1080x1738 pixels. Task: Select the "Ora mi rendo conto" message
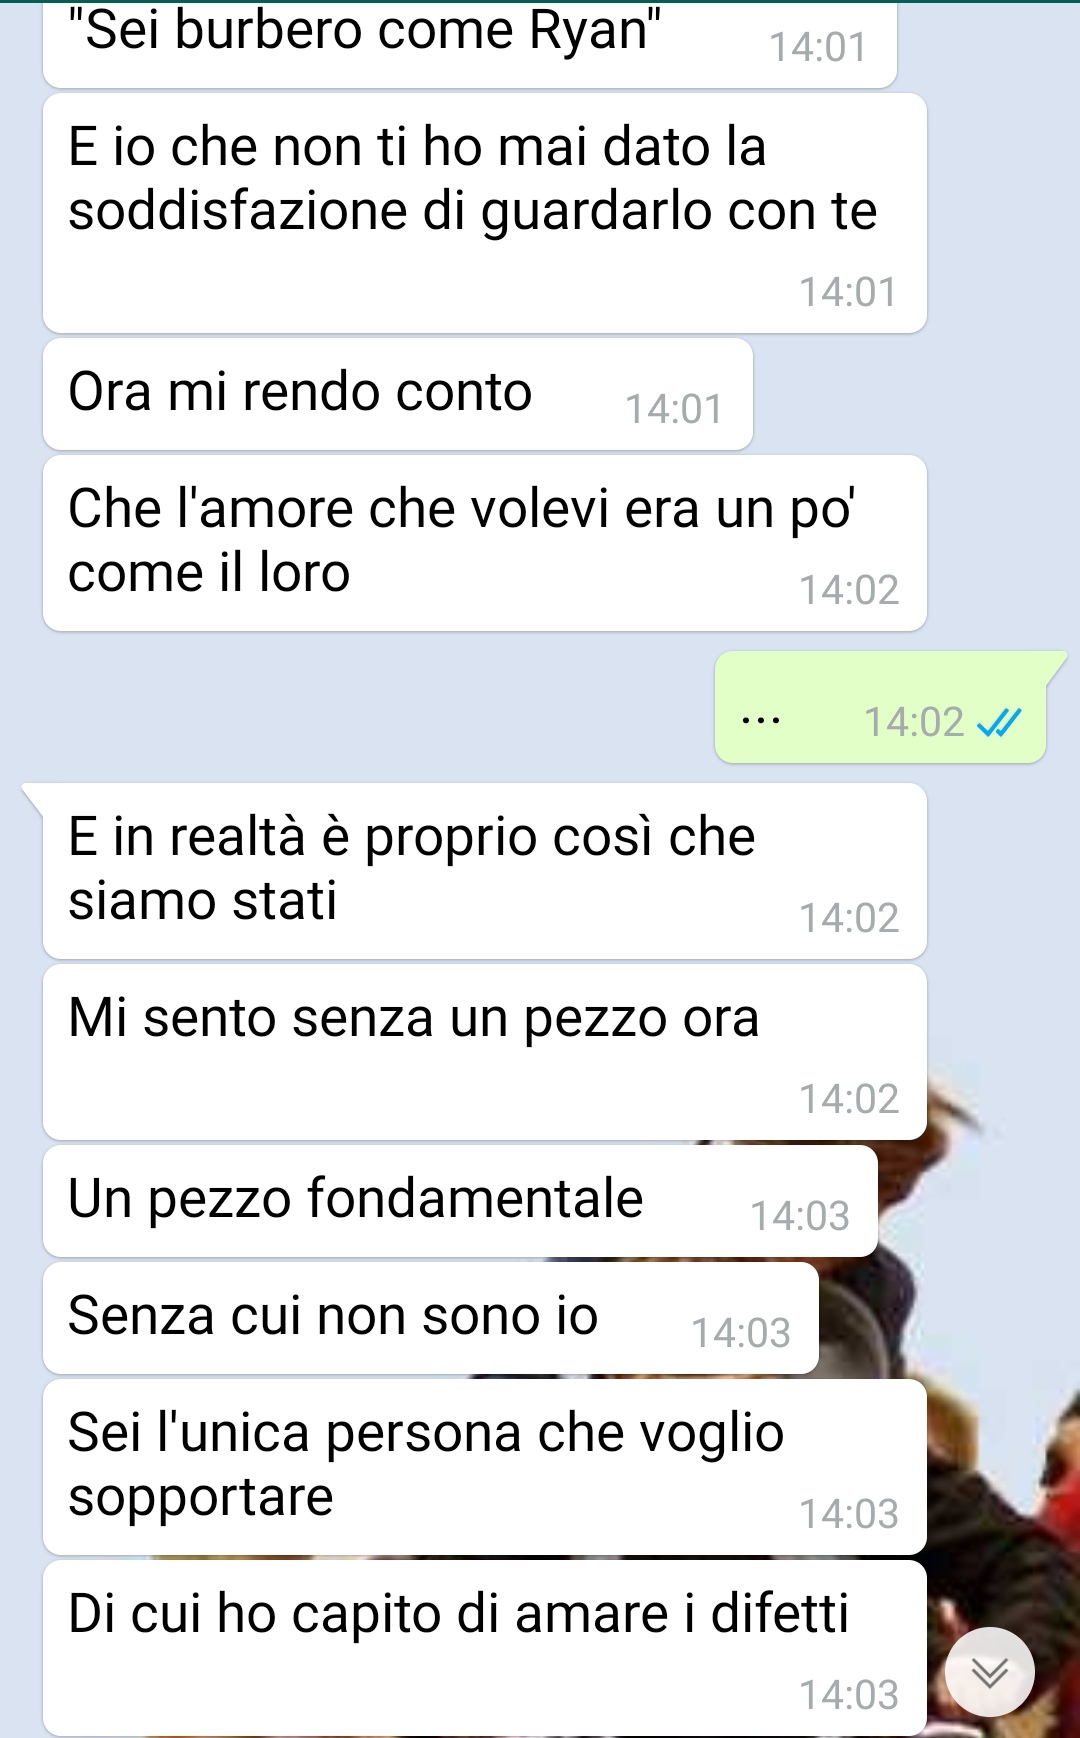[397, 394]
